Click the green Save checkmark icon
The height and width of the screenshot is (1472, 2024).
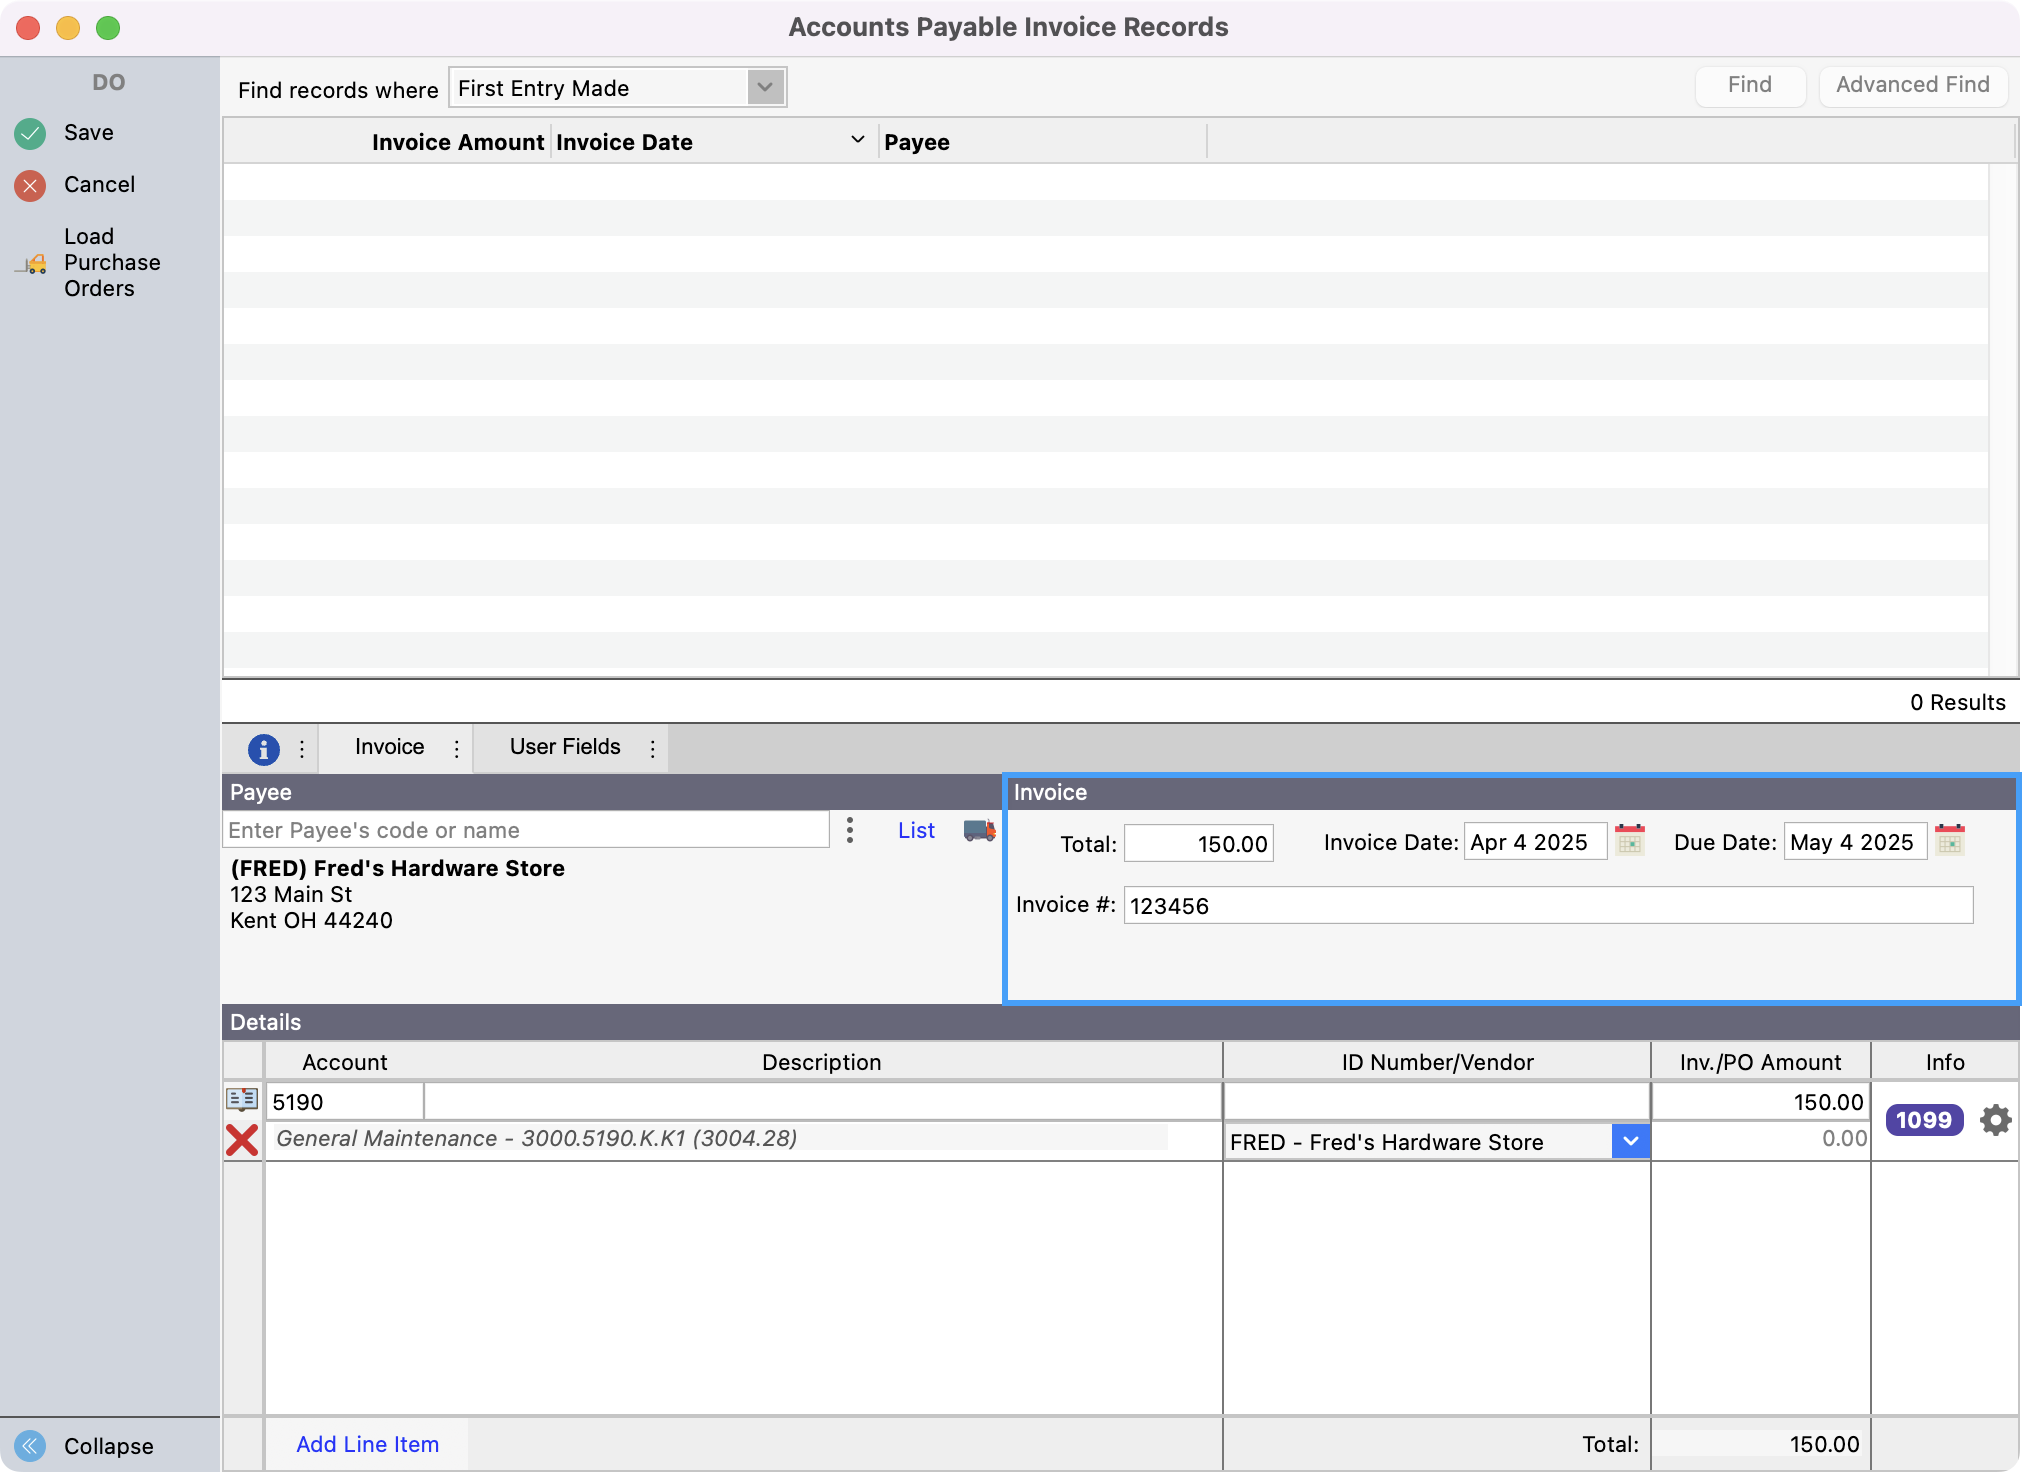(30, 133)
